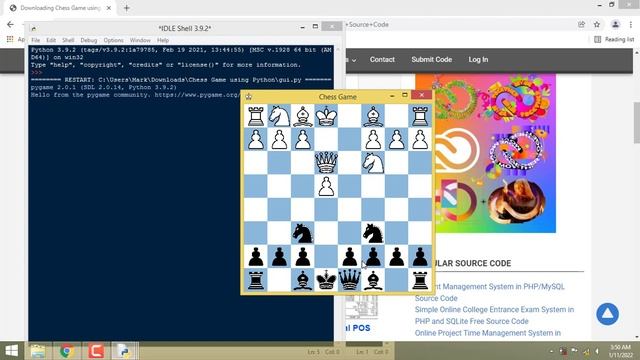Click the white pawn advanced to the center
The image size is (640, 360).
coord(326,186)
